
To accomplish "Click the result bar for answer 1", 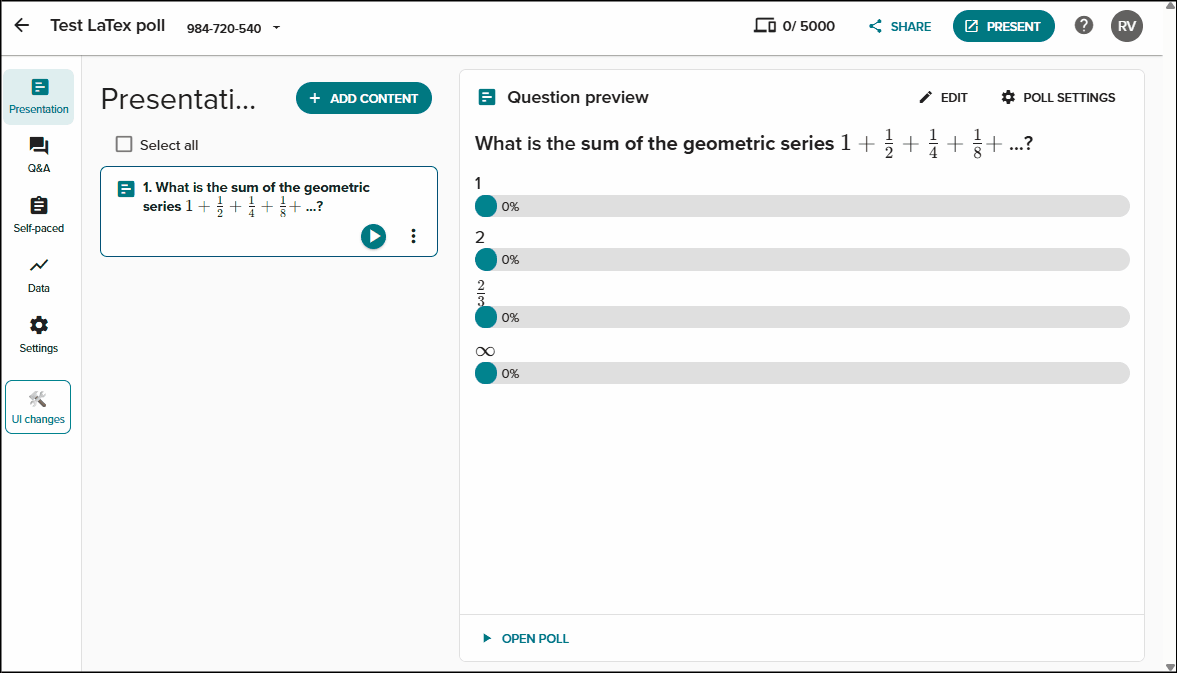I will click(x=802, y=206).
